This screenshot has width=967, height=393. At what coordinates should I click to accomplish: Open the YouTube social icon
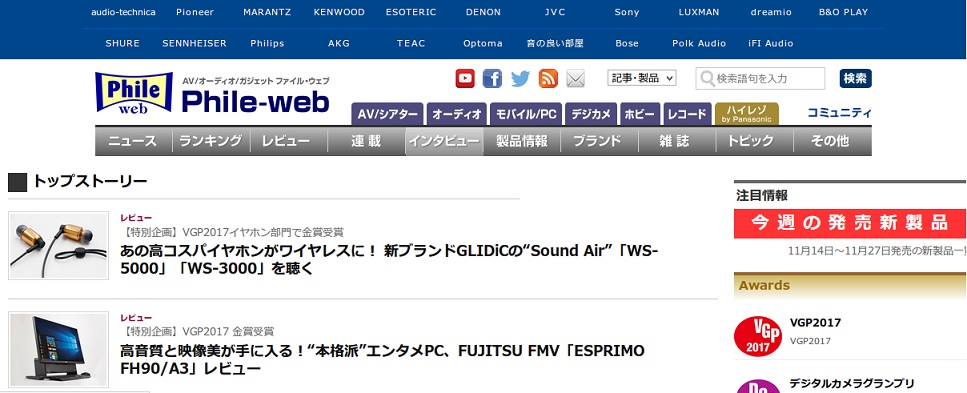(465, 78)
